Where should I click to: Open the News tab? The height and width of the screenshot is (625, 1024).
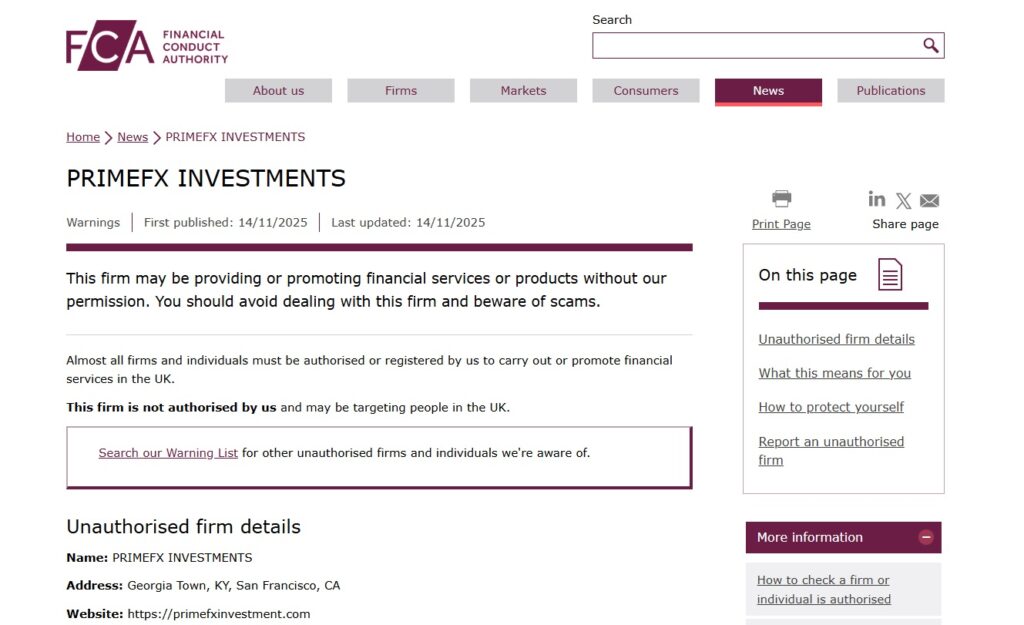pyautogui.click(x=767, y=90)
